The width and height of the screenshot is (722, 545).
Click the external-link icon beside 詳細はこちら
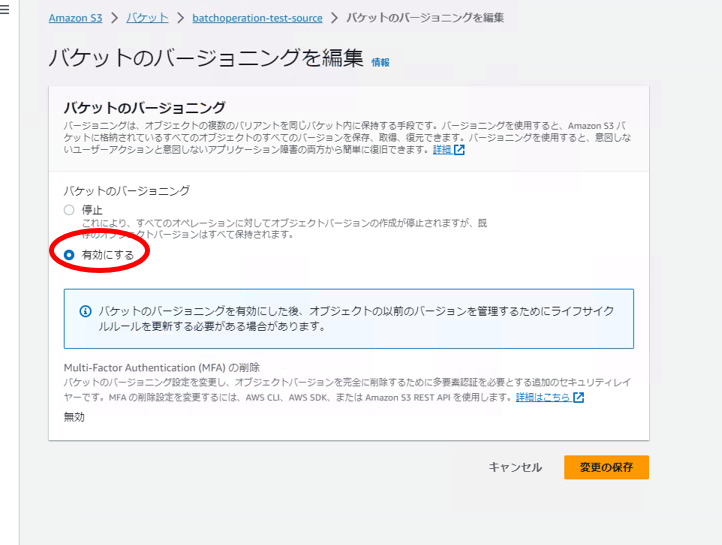click(x=578, y=397)
